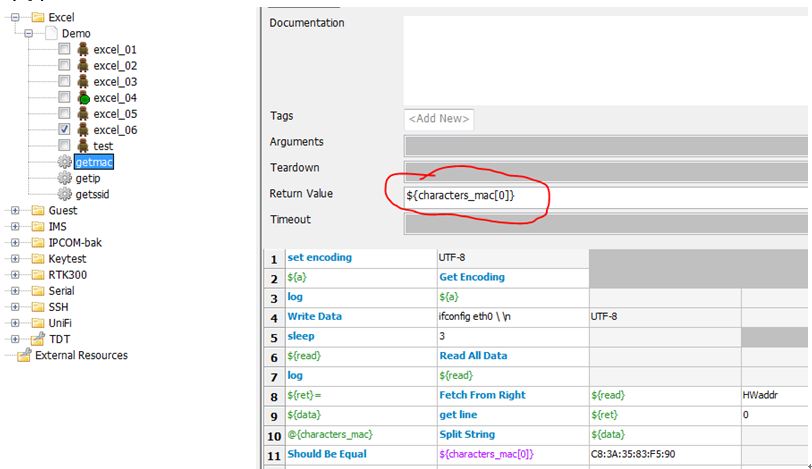Click the 'Read All Data' cell
This screenshot has width=812, height=469.
(x=513, y=356)
